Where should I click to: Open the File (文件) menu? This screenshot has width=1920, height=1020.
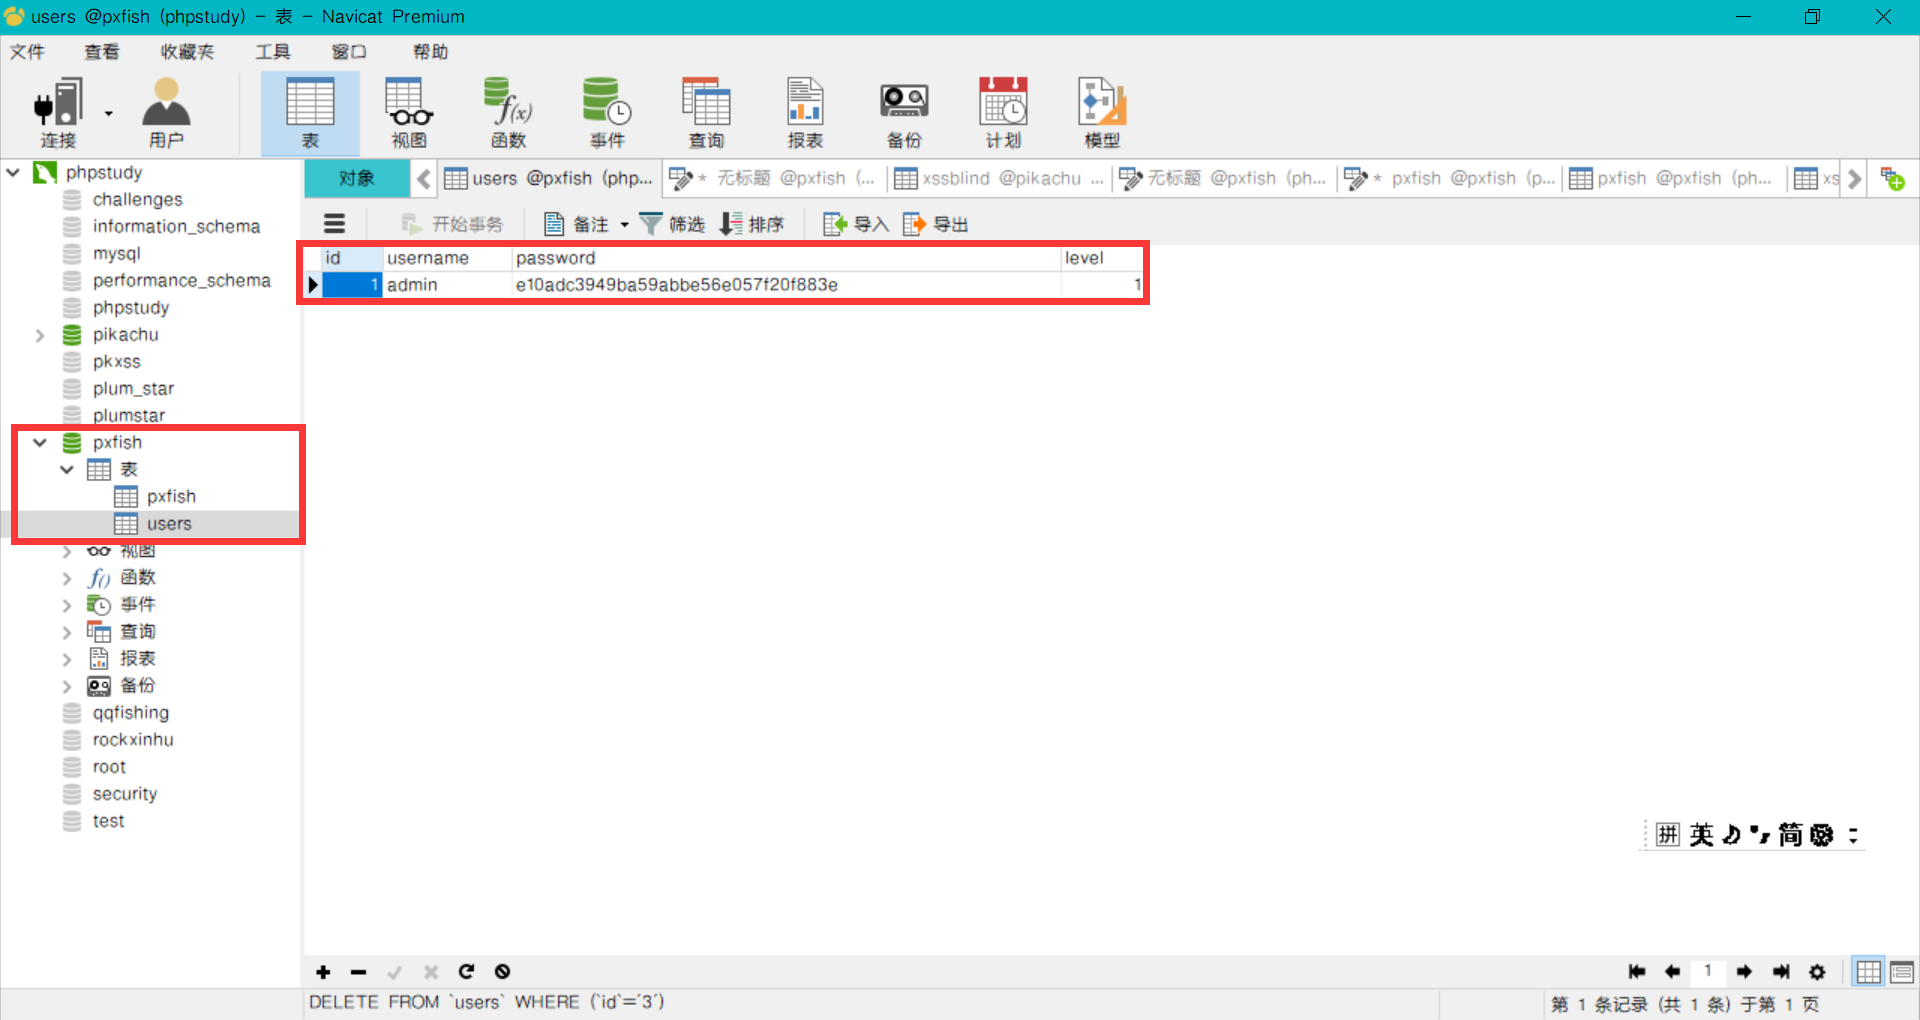(28, 52)
